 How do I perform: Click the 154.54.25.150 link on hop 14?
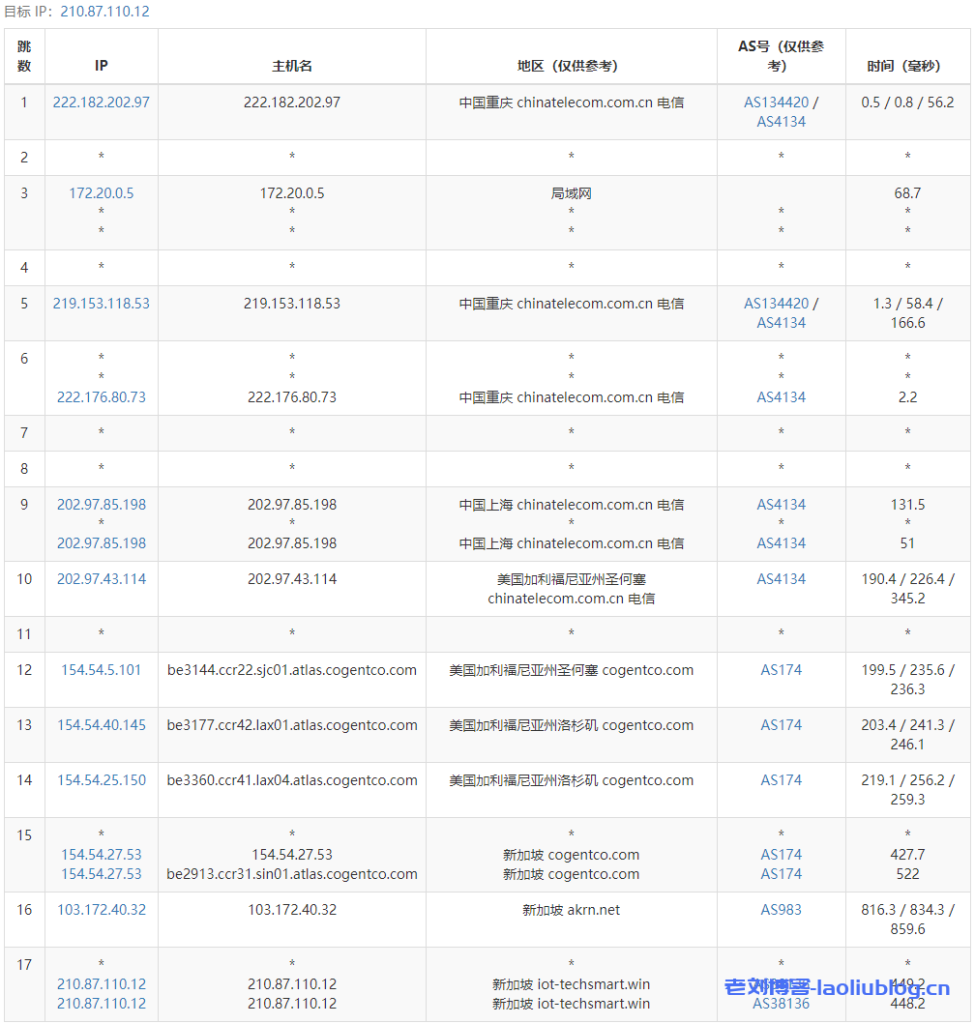click(100, 780)
